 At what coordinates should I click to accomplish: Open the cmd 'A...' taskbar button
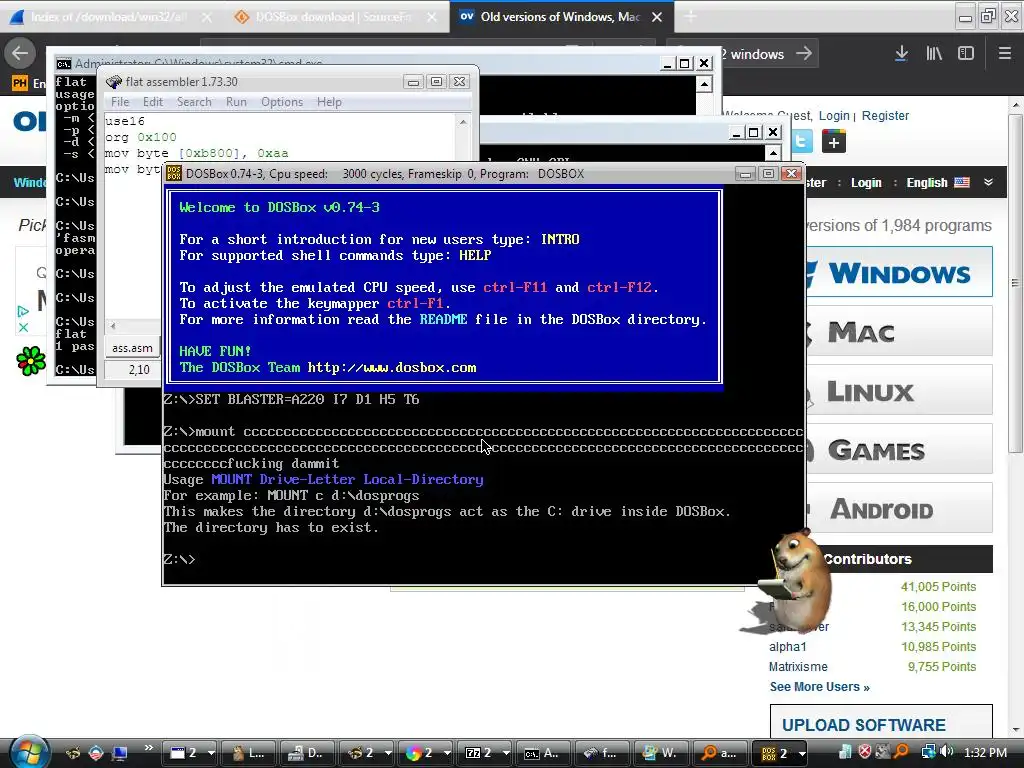click(x=541, y=753)
